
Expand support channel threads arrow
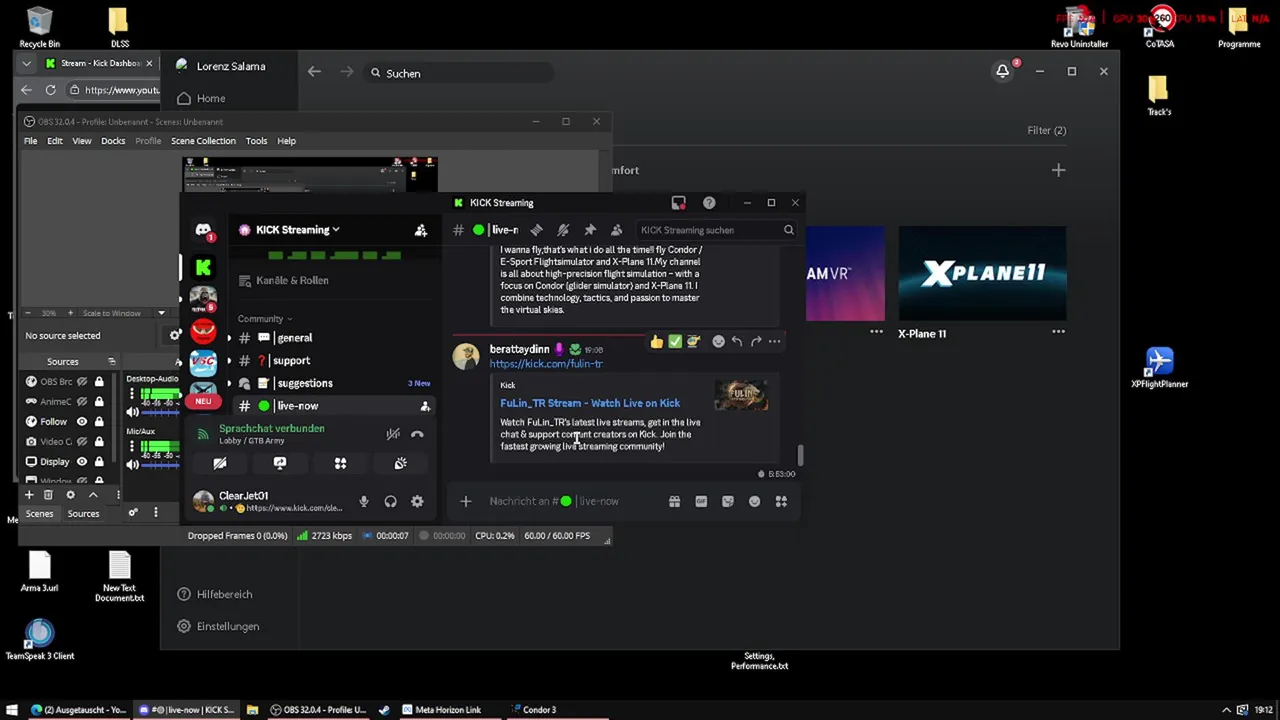(229, 361)
